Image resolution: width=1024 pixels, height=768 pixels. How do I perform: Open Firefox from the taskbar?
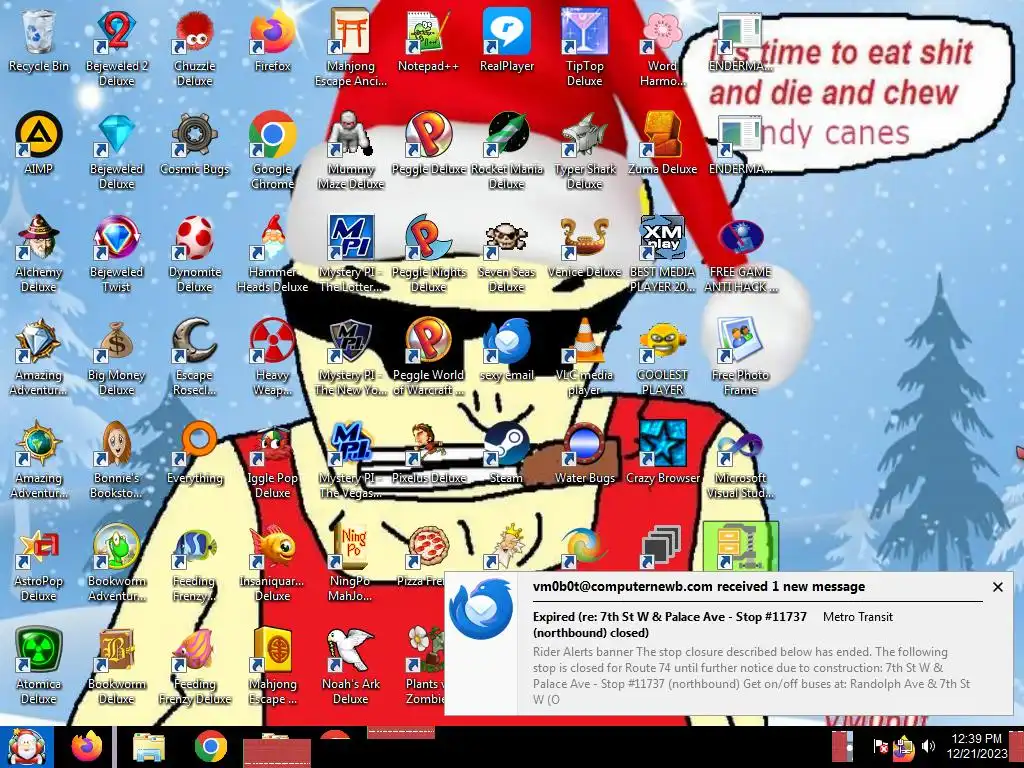tap(87, 747)
